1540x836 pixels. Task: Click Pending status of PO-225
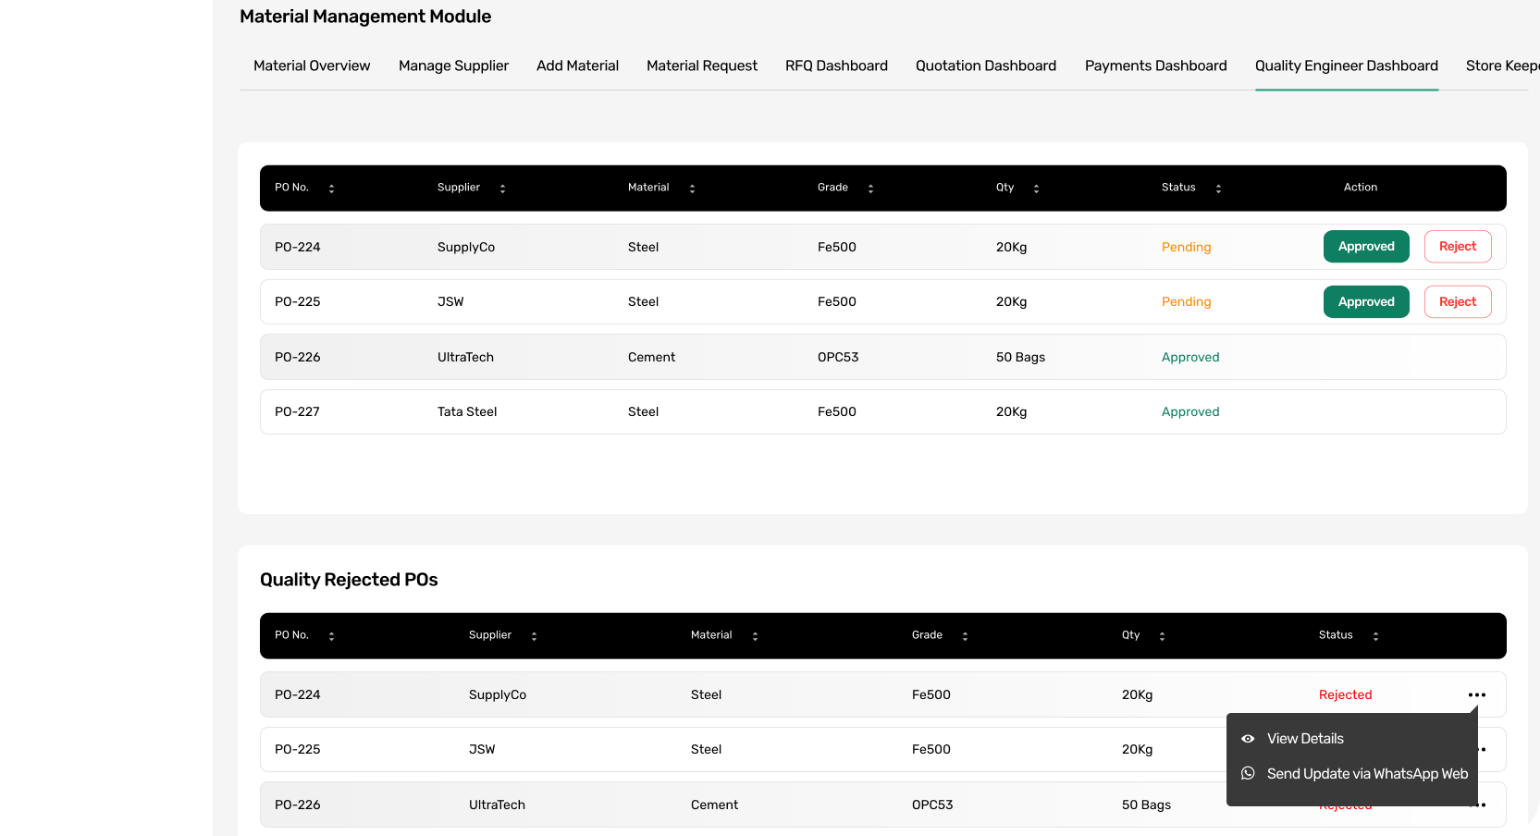pyautogui.click(x=1186, y=302)
